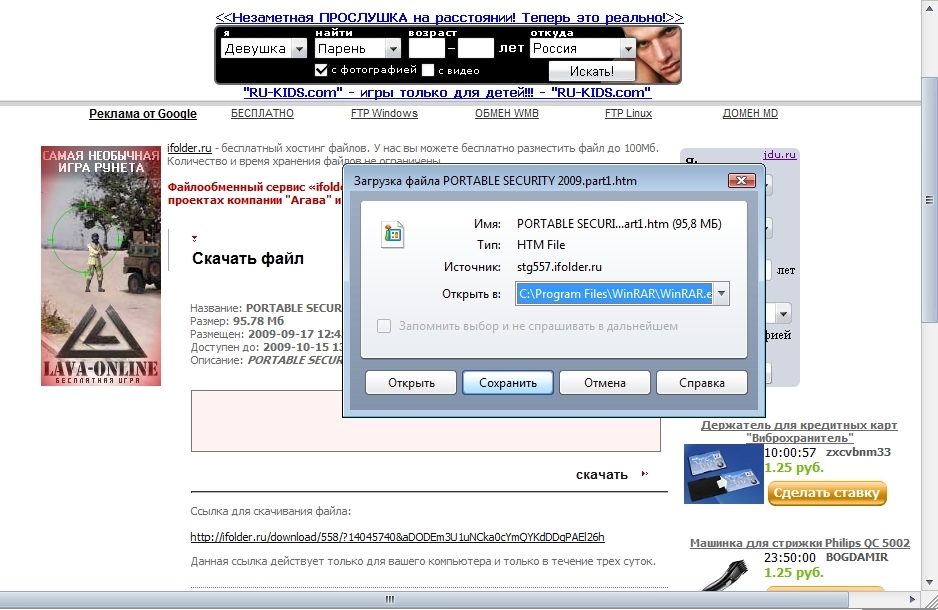Click the horizontal scrollbar thumb

[x=424, y=599]
